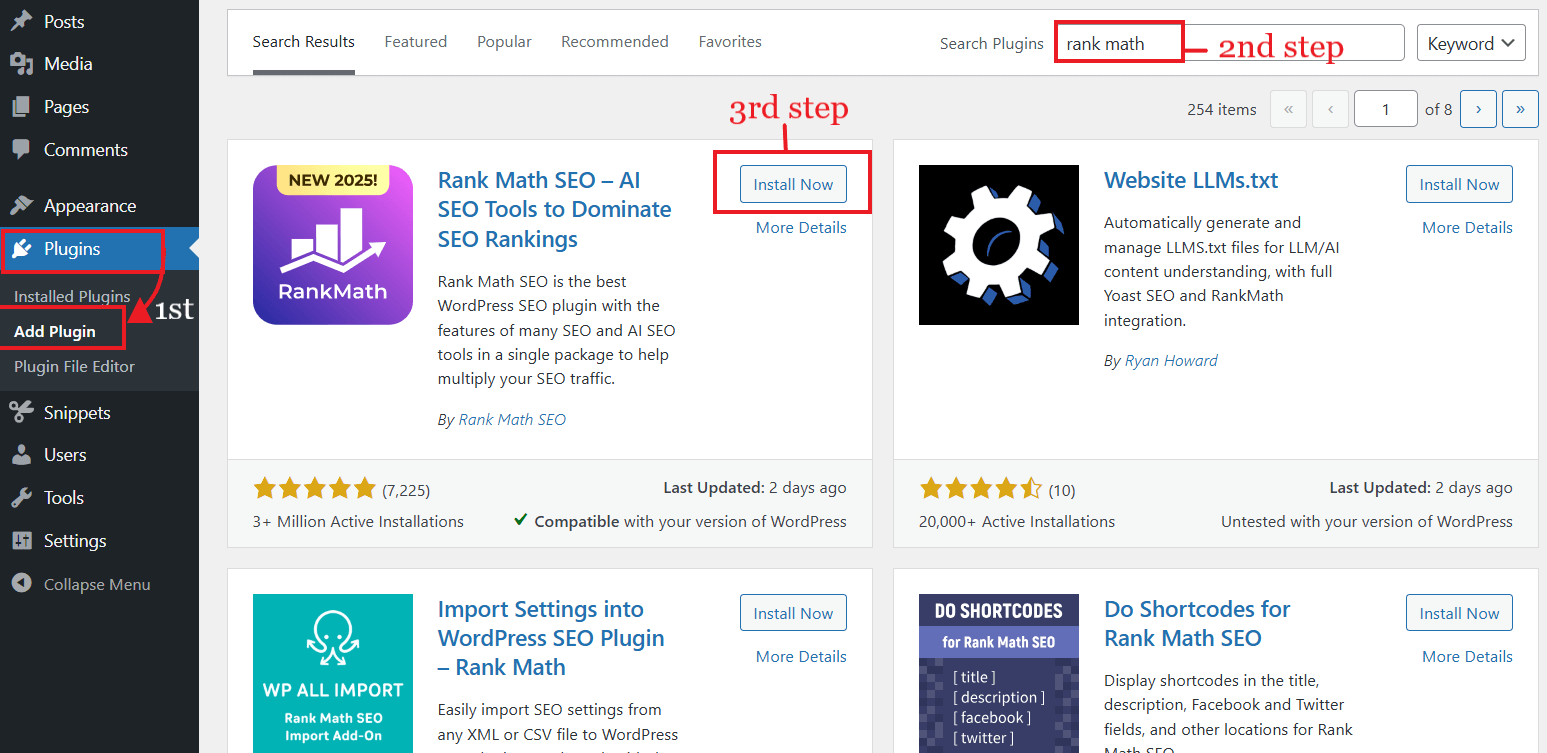Open Installed Plugins submenu item
The height and width of the screenshot is (753, 1547).
(x=72, y=297)
